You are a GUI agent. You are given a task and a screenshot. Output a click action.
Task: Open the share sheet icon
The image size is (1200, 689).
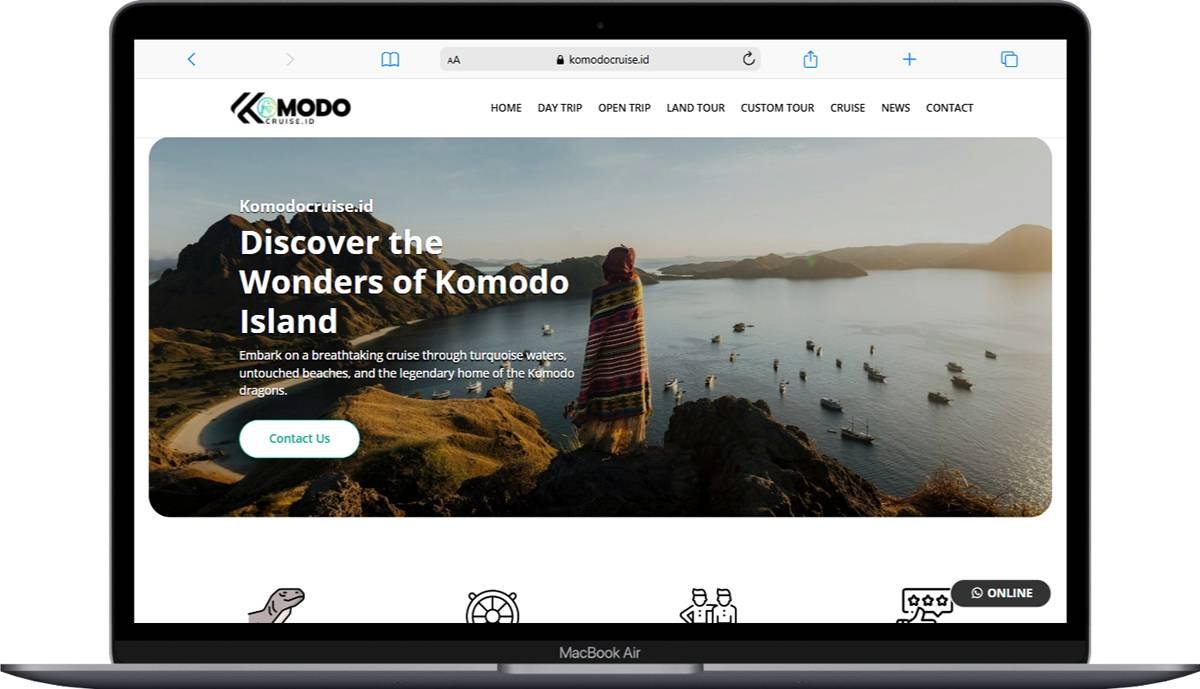[810, 59]
